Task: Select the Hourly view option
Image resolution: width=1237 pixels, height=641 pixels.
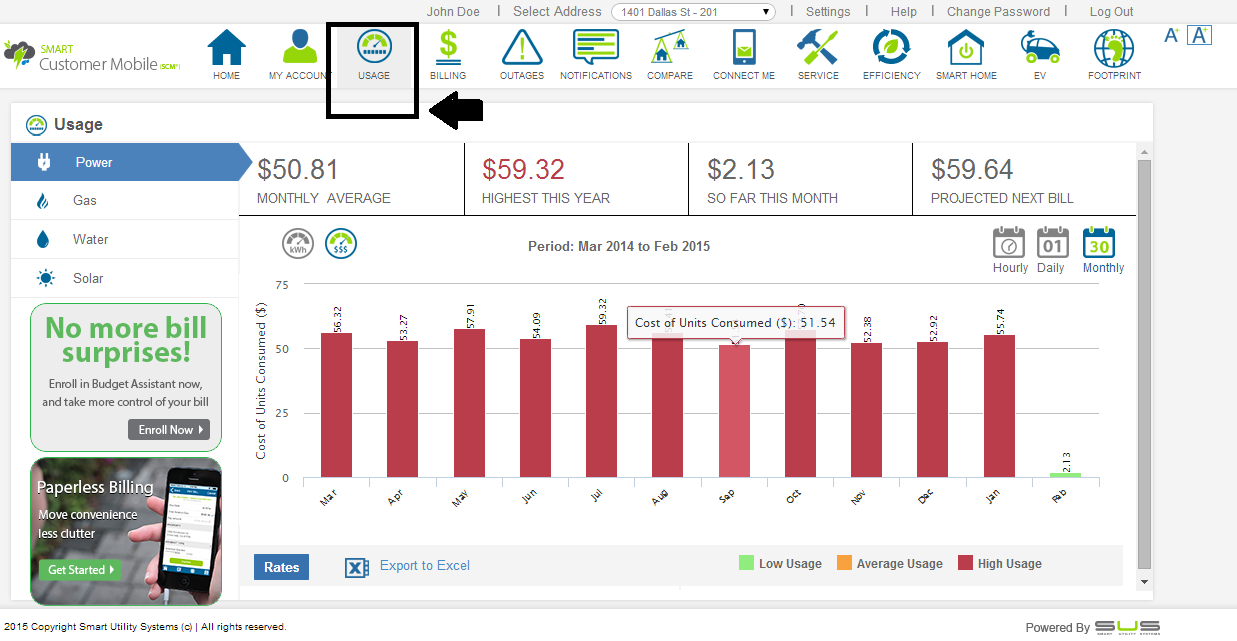Action: 1010,243
